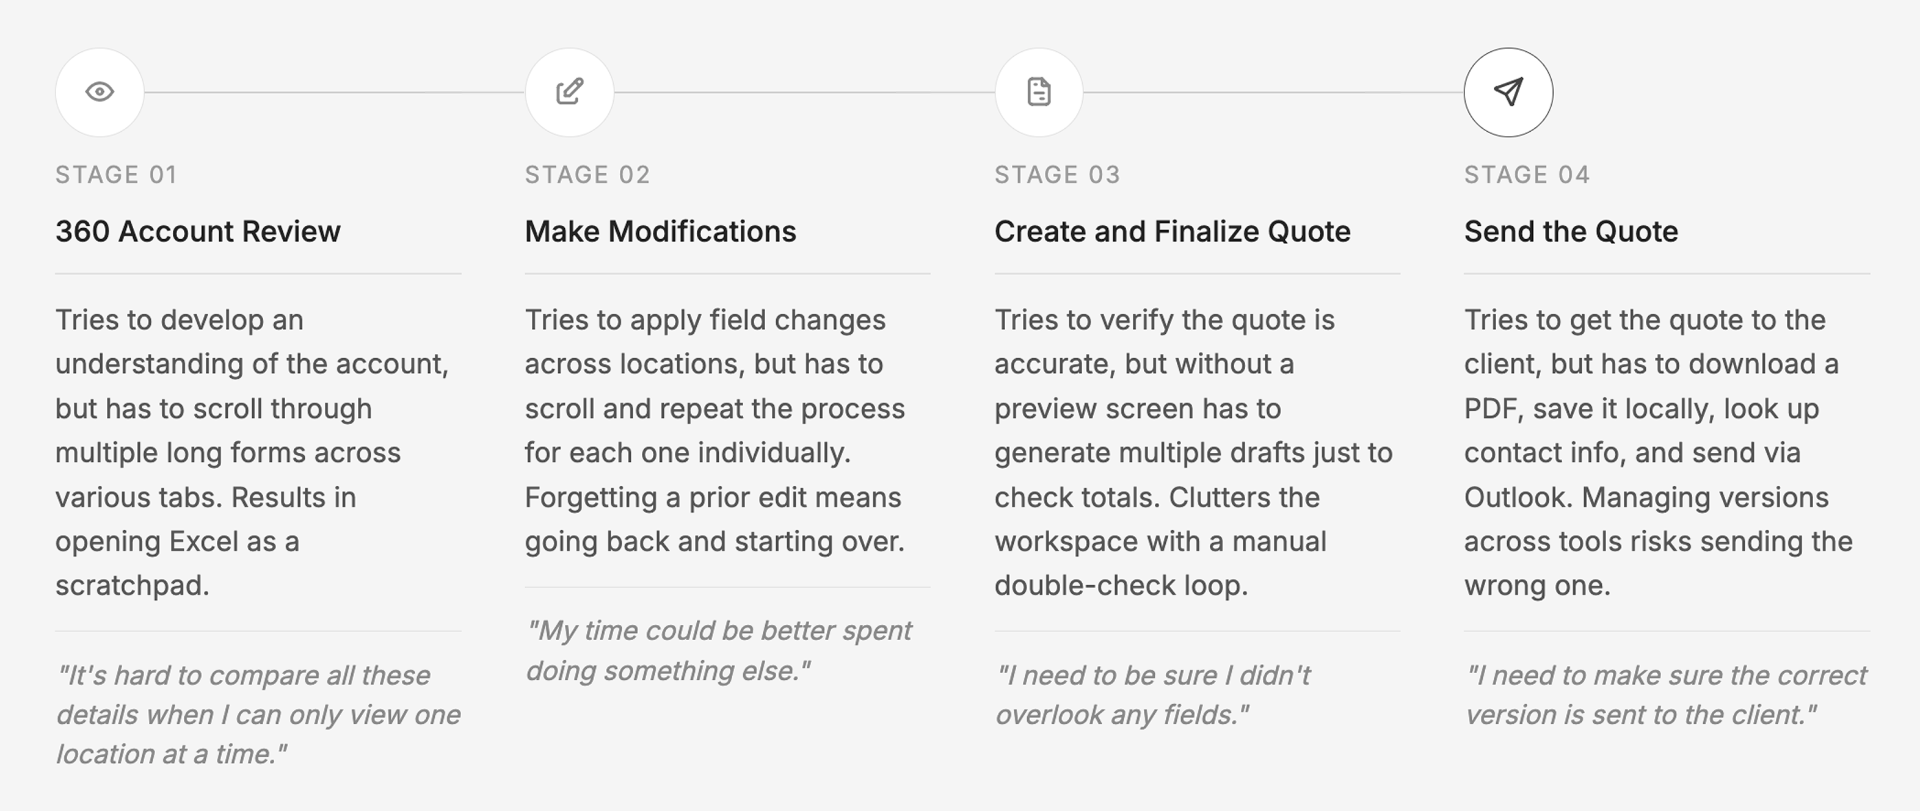Select the STAGE 01 label
1920x811 pixels.
point(116,175)
